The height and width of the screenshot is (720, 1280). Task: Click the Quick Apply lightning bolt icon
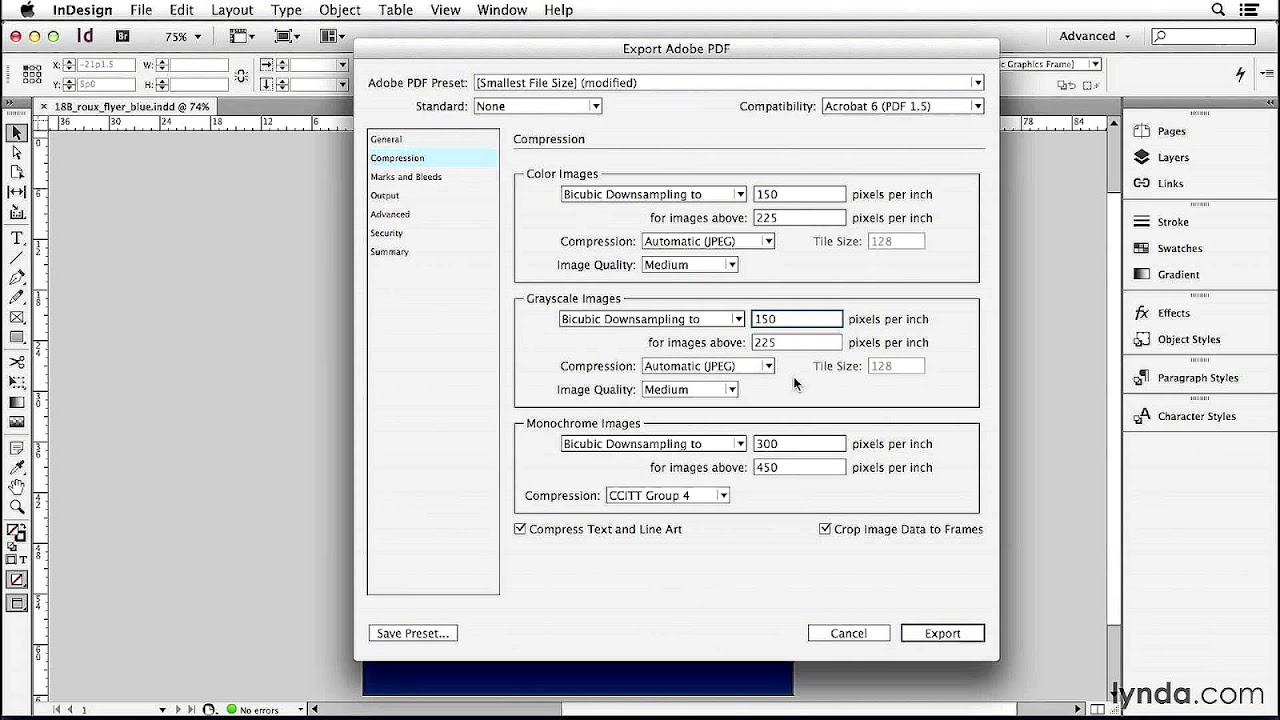(x=1241, y=74)
